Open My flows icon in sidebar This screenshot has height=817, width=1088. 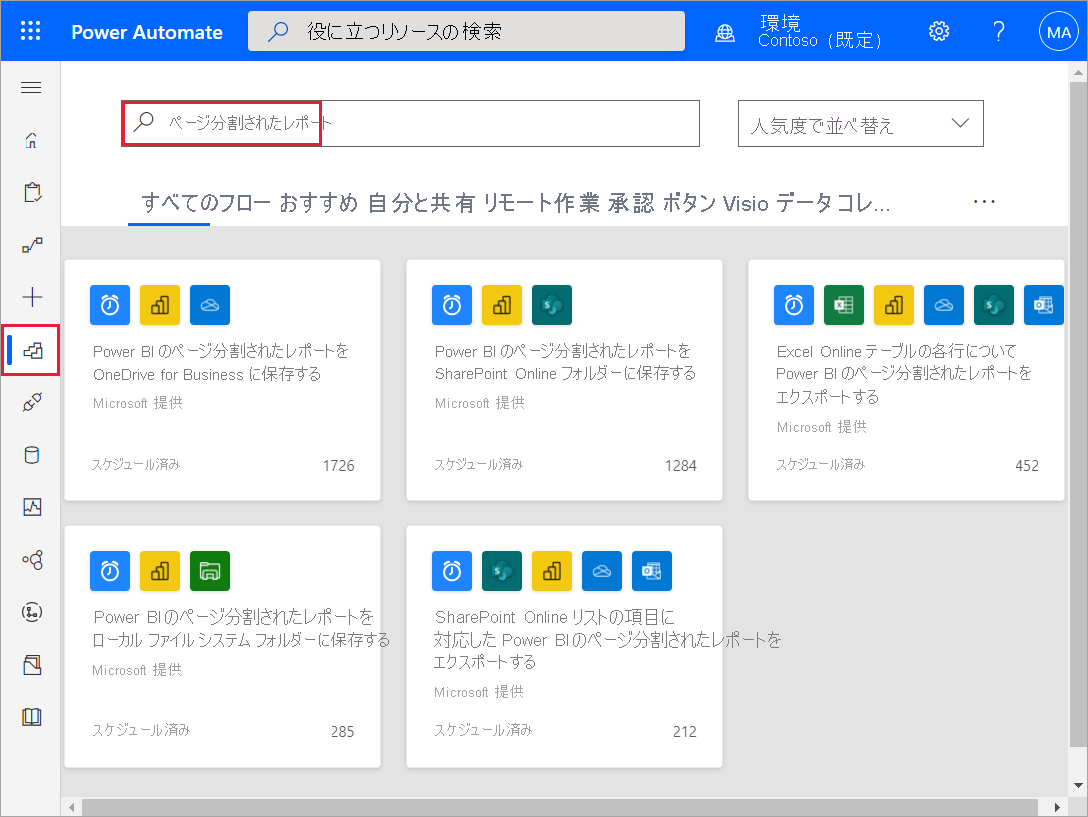click(x=32, y=245)
